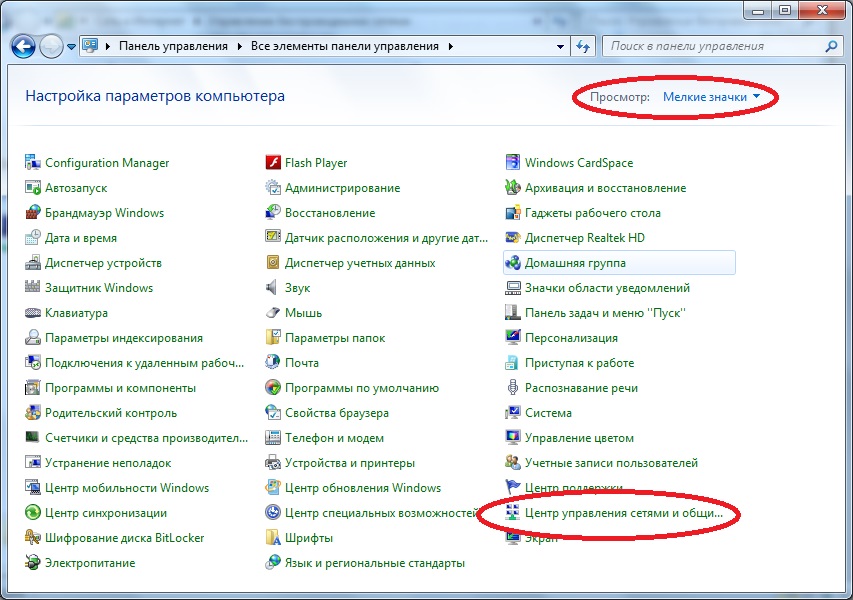The width and height of the screenshot is (853, 600).
Task: Open the Мышь mouse icon
Action: 273,312
